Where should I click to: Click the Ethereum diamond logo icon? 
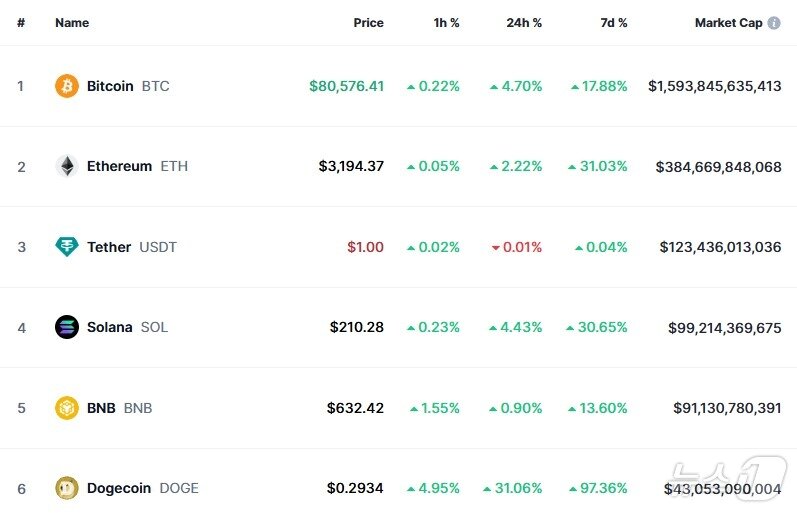tap(67, 166)
